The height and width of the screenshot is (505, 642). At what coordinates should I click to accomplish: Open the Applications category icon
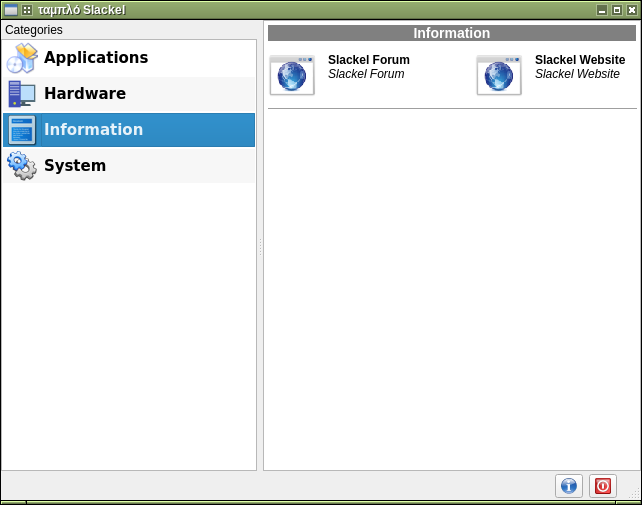coord(22,58)
